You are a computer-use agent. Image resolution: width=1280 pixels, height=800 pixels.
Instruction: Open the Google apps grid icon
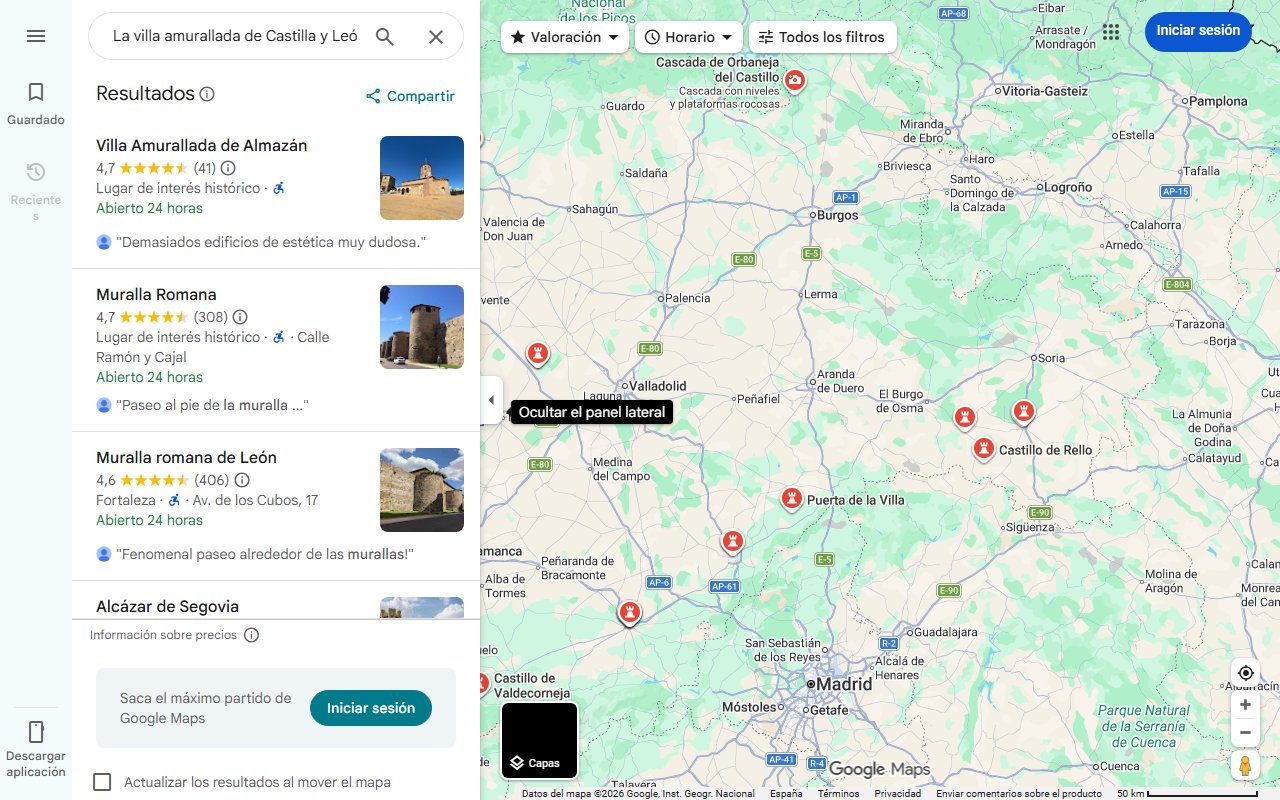point(1111,31)
